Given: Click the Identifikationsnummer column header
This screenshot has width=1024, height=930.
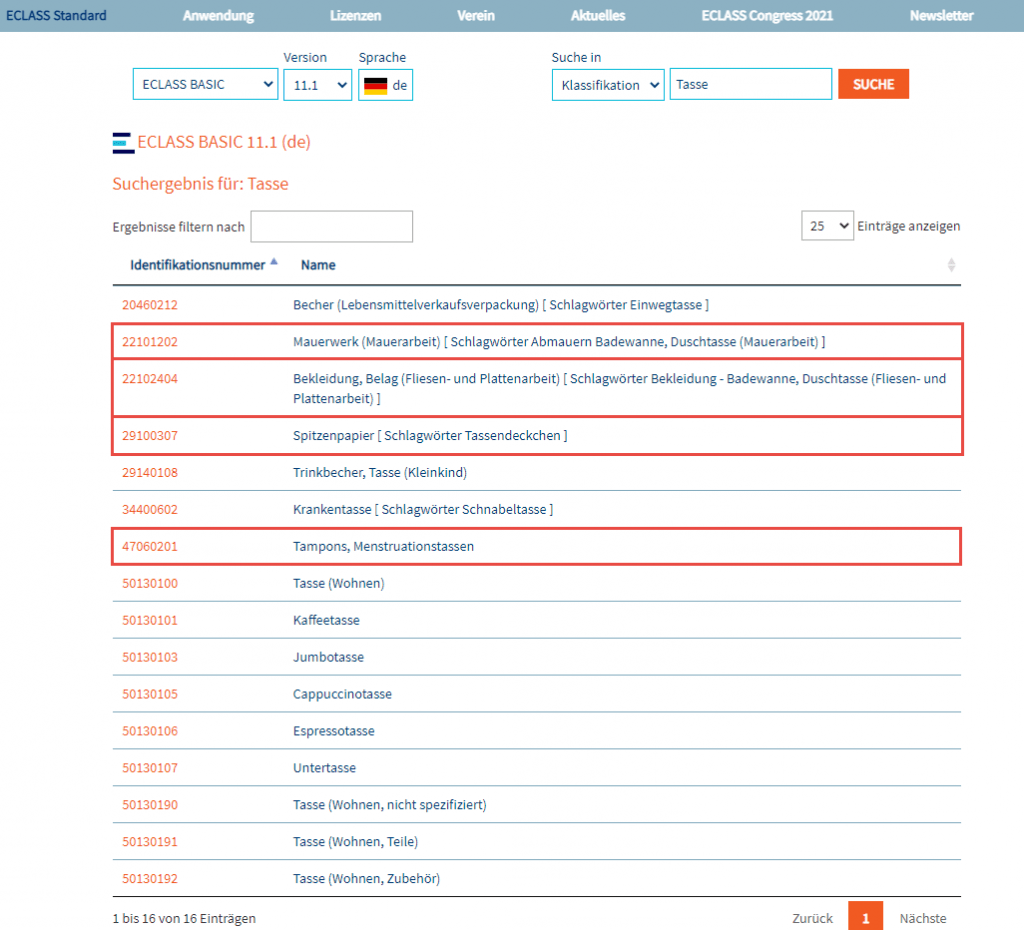Looking at the screenshot, I should (197, 265).
